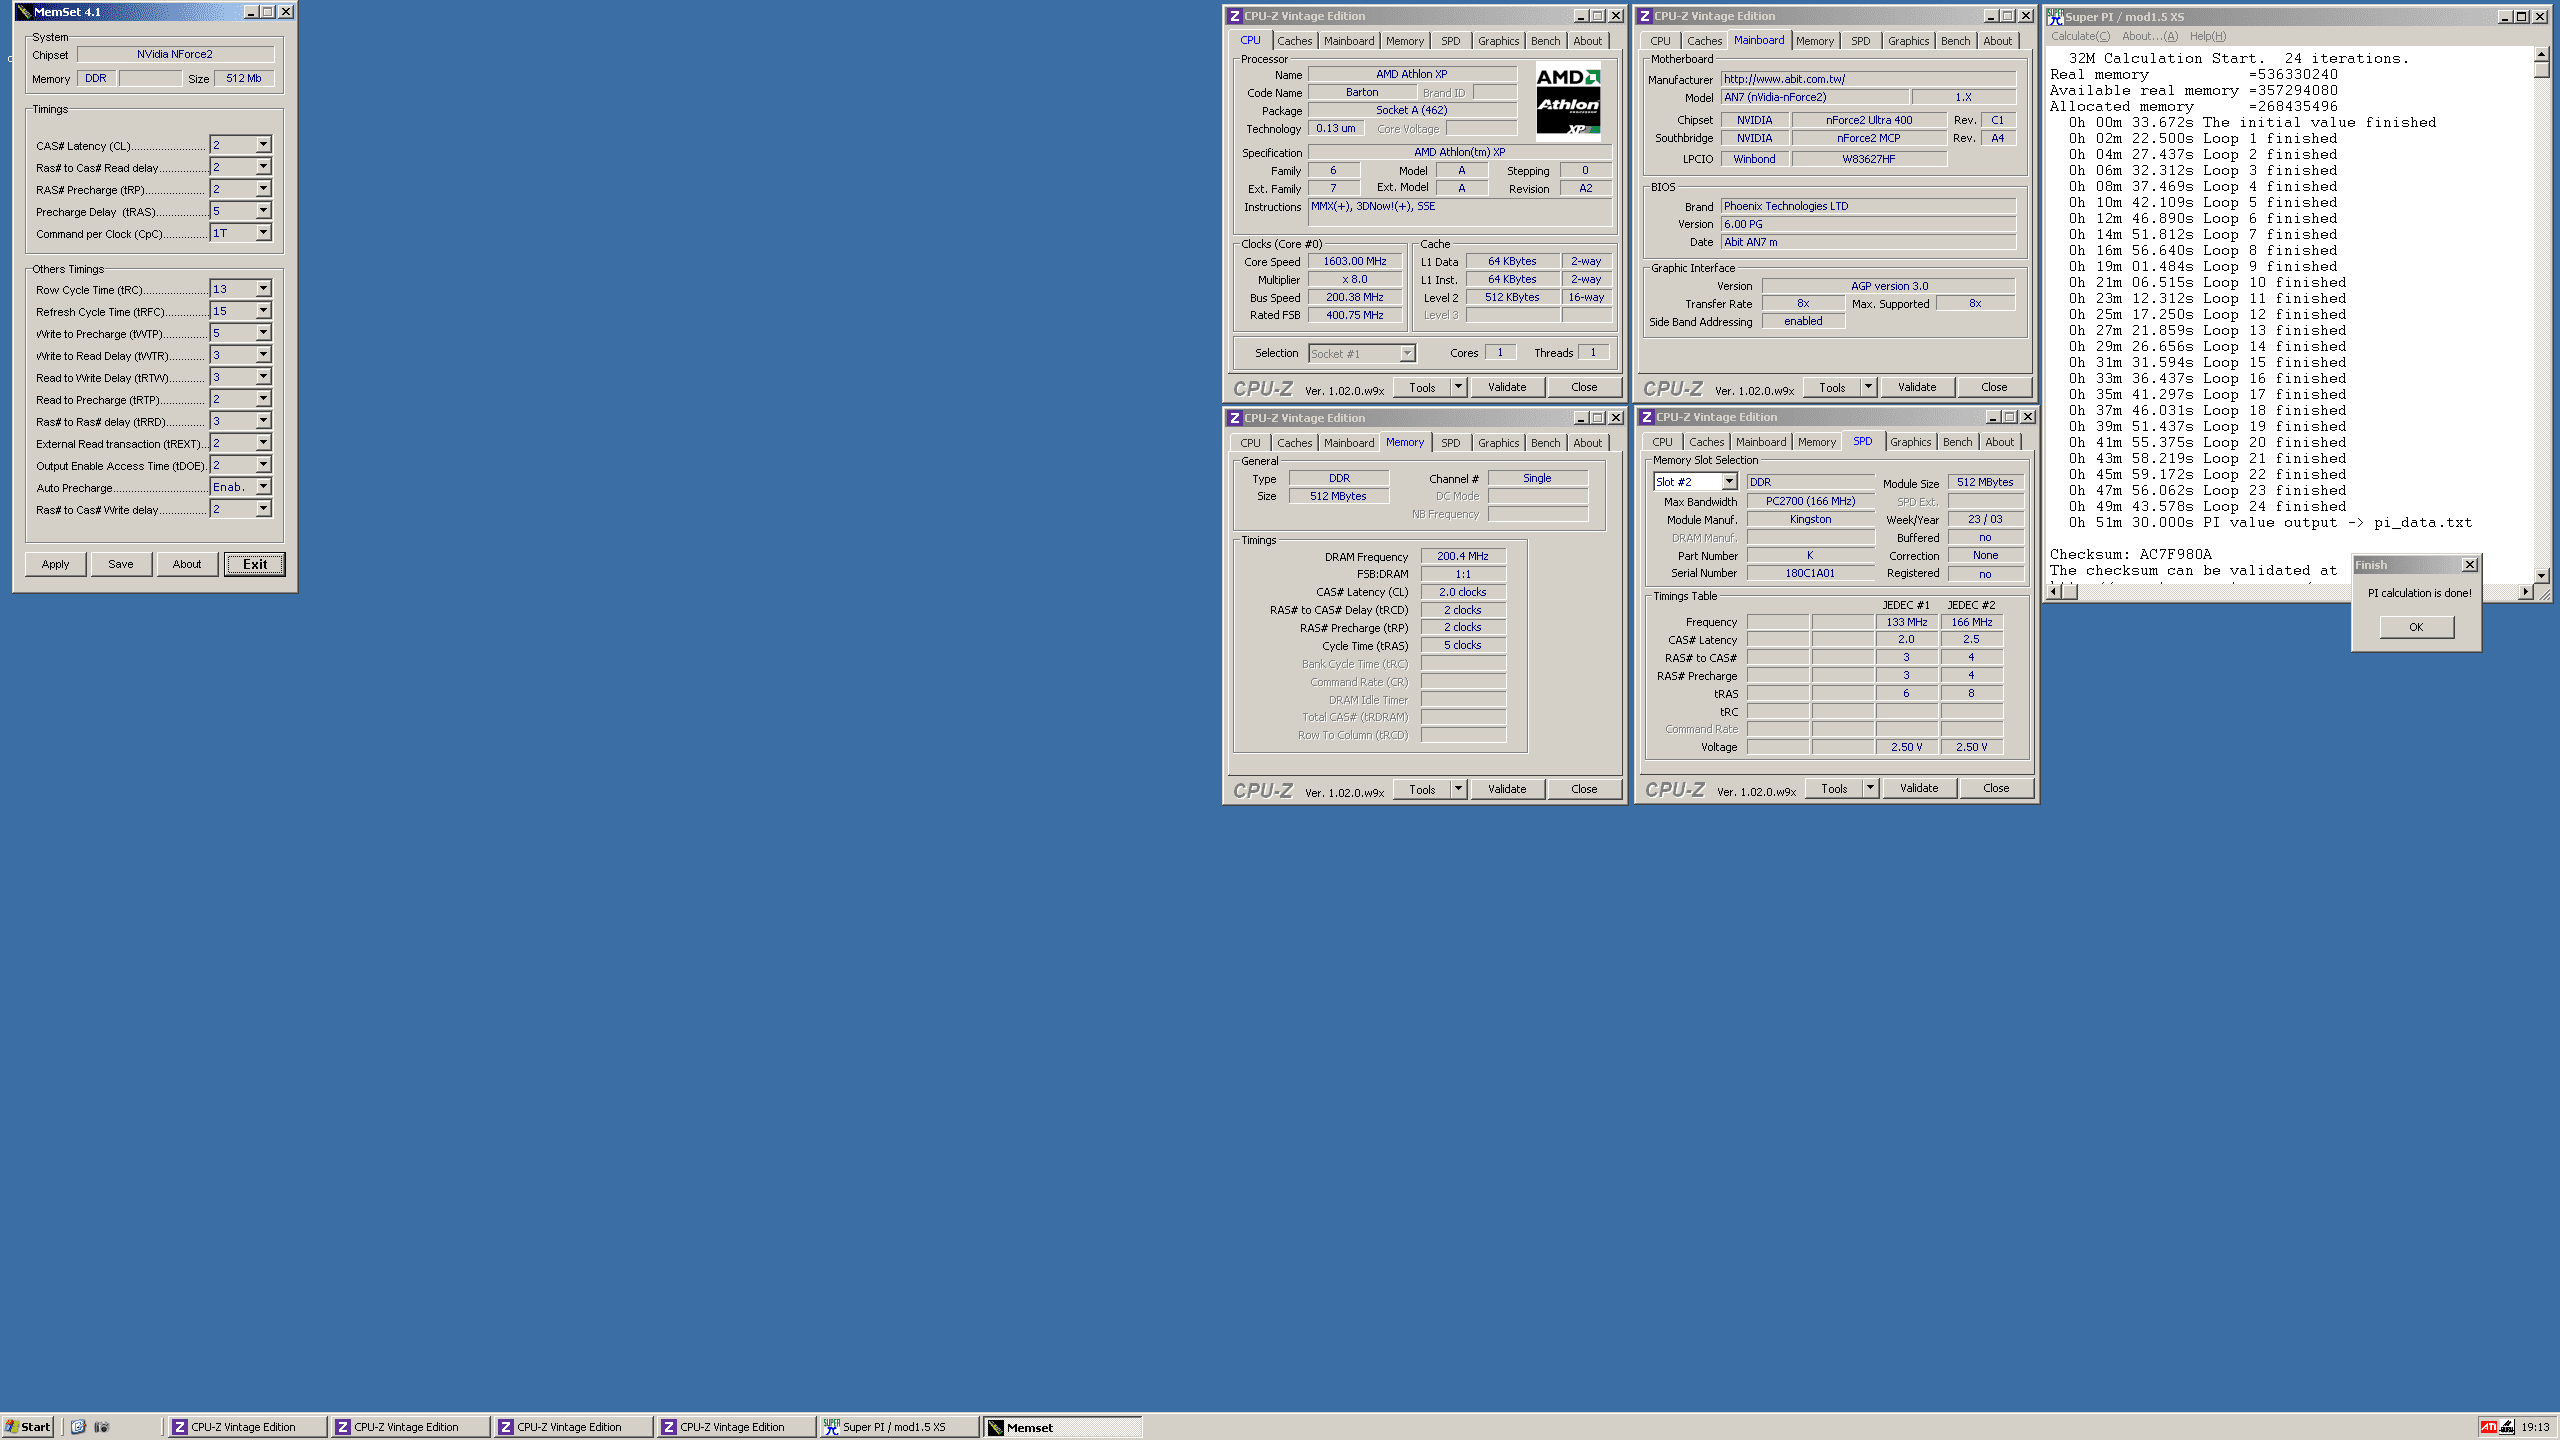Click Socket #1 selection dropdown in CPU-Z

point(1362,353)
